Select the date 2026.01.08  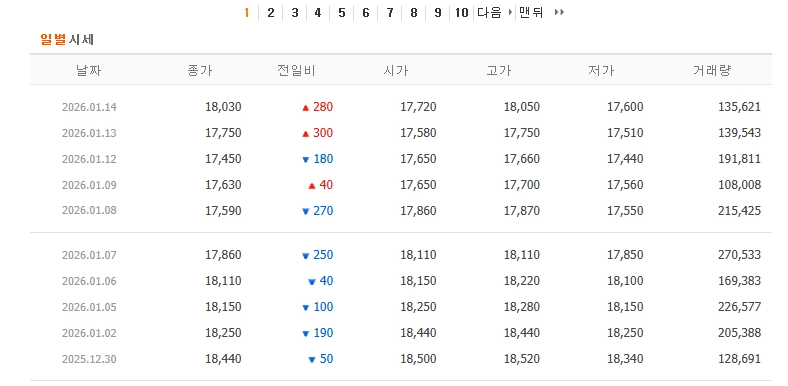pyautogui.click(x=89, y=211)
